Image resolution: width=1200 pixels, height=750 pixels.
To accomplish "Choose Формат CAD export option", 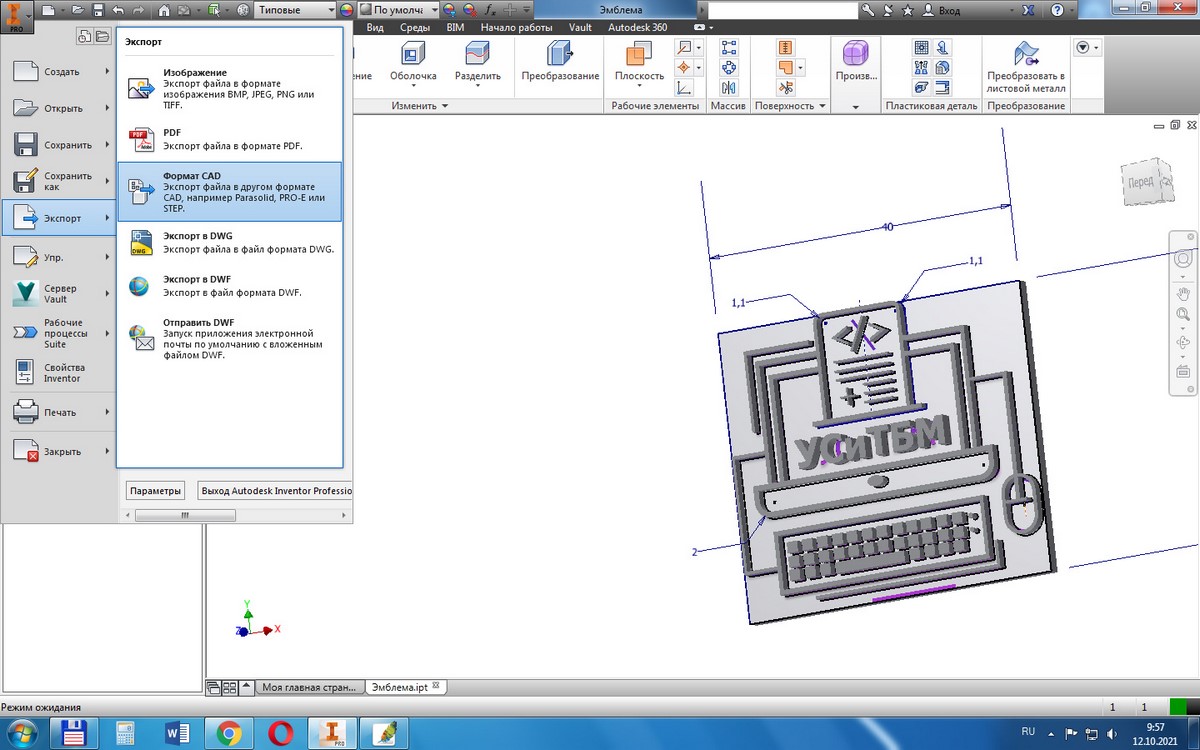I will tap(229, 192).
